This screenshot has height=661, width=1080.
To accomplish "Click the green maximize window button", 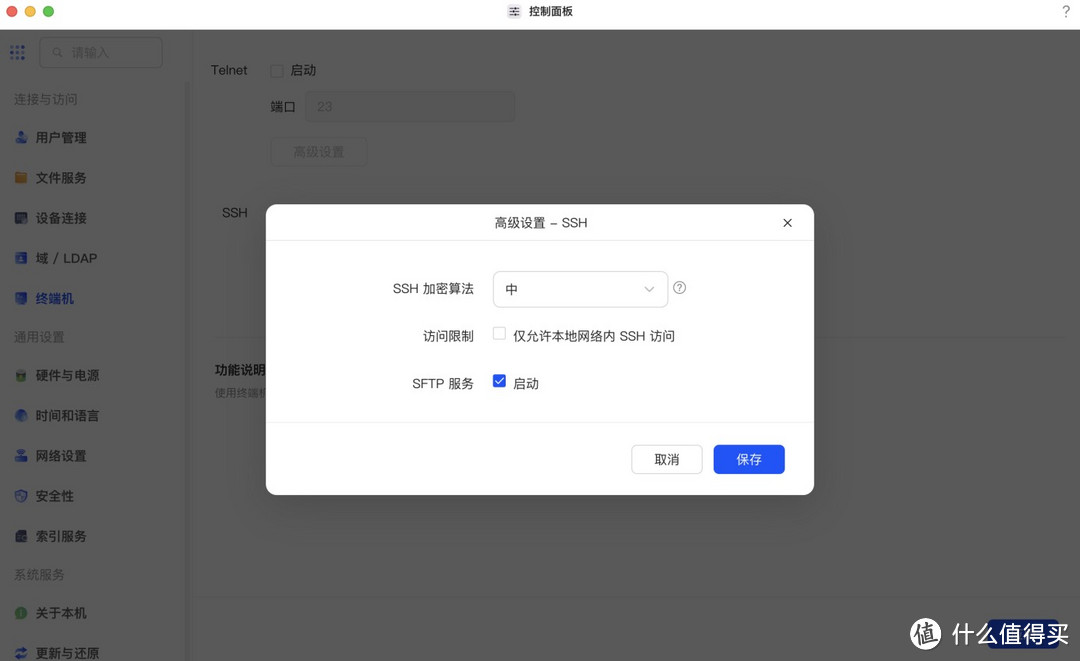I will [48, 11].
